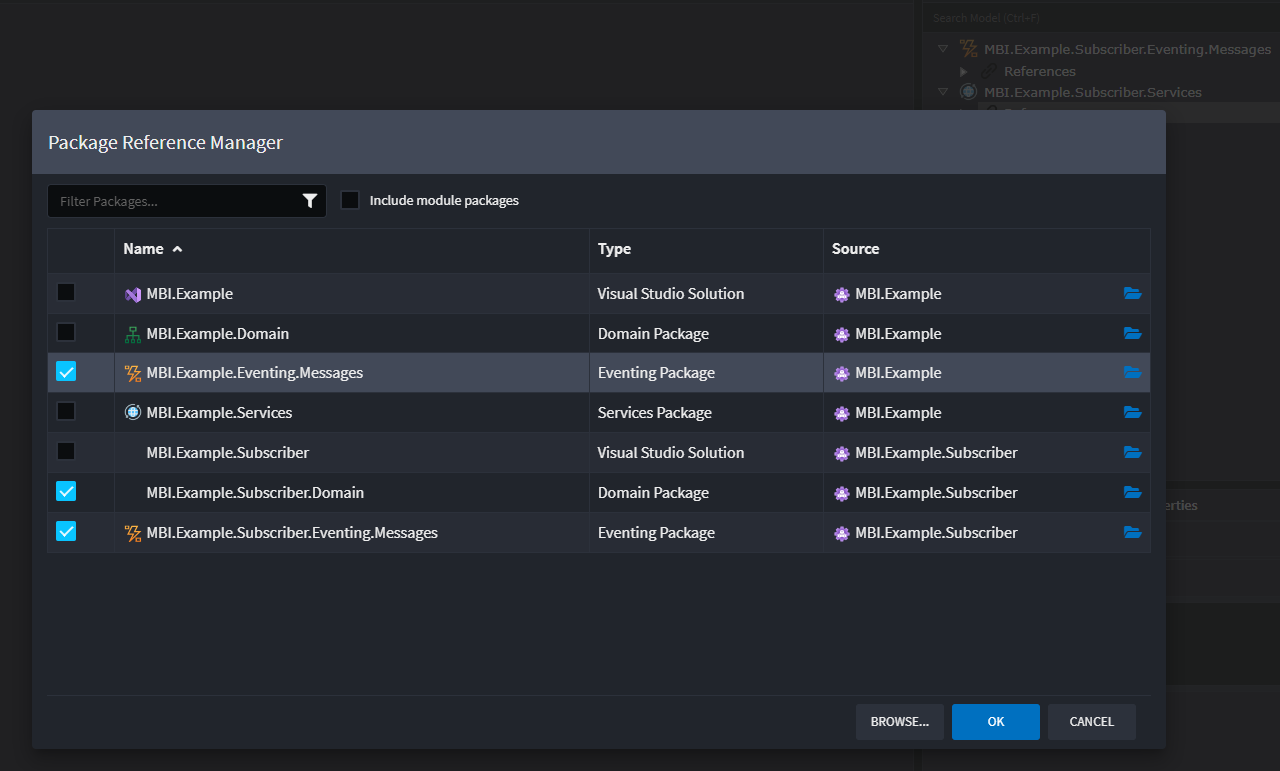Open folder icon for MBI.Example.Domain row
1280x771 pixels.
[x=1132, y=333]
